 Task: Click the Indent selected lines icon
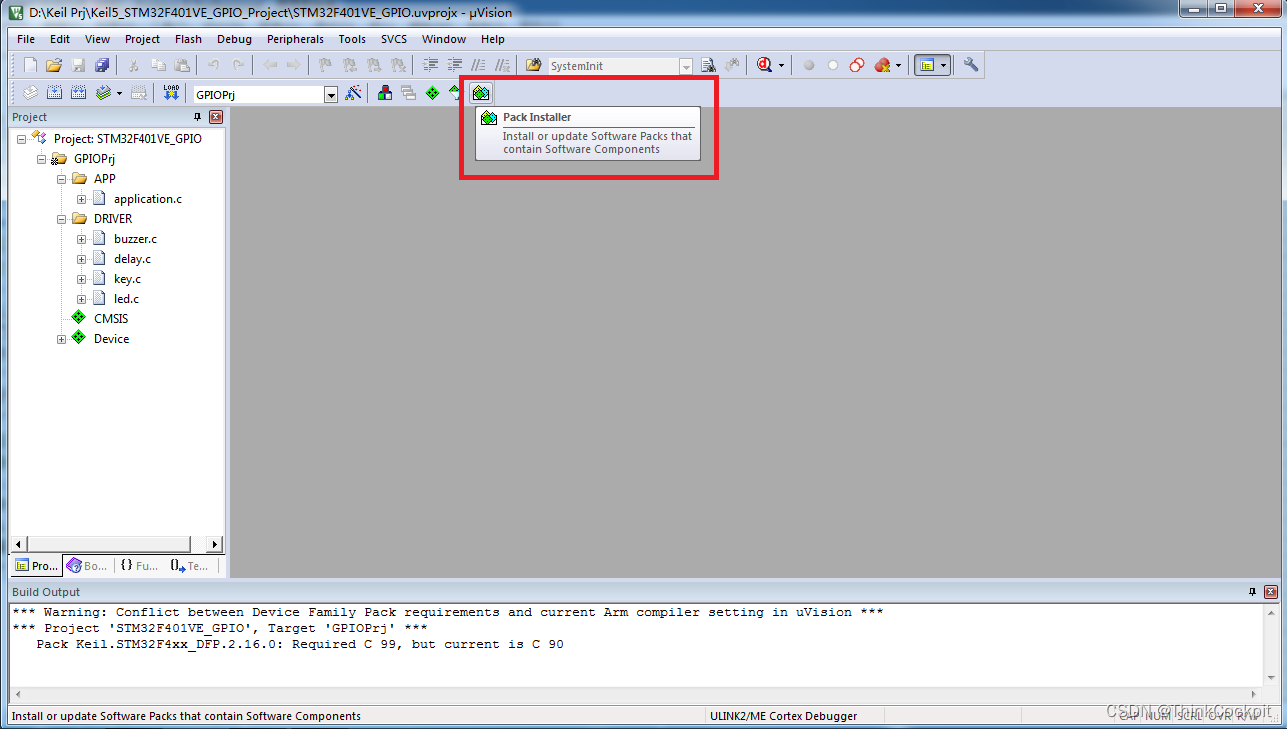(430, 65)
